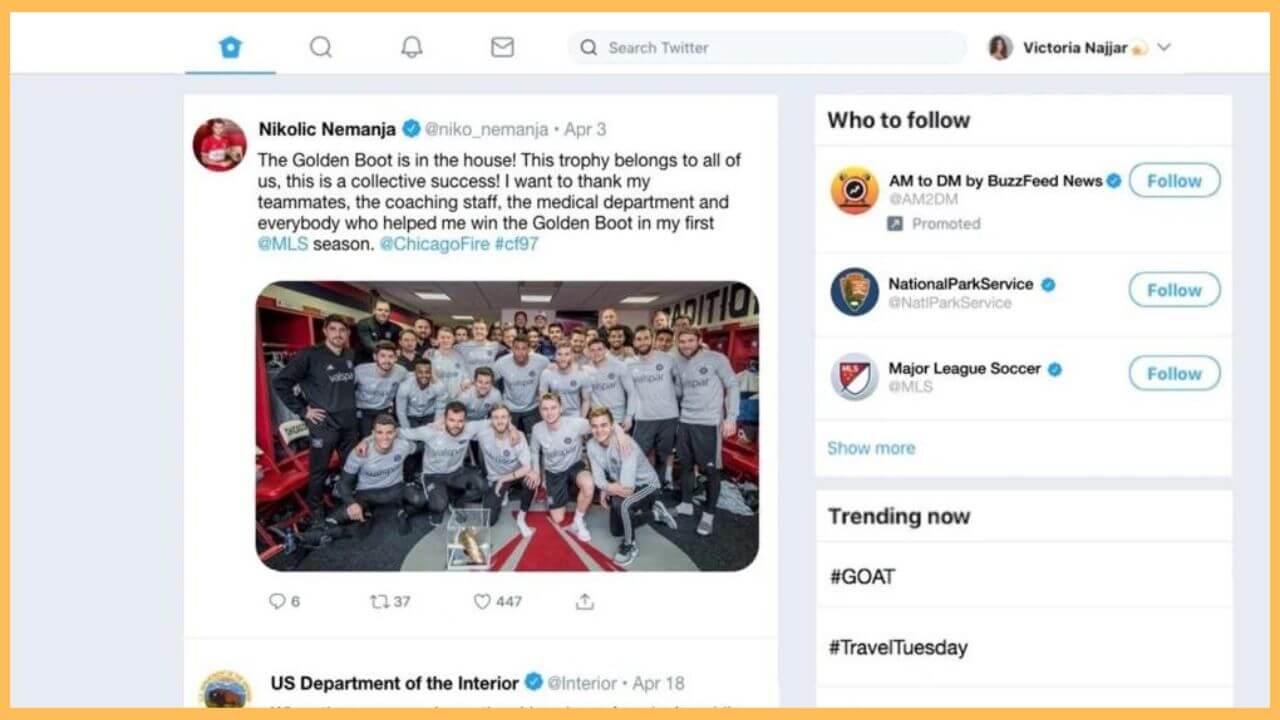Open the #GOAT trending topic
This screenshot has width=1280, height=720.
(x=861, y=576)
